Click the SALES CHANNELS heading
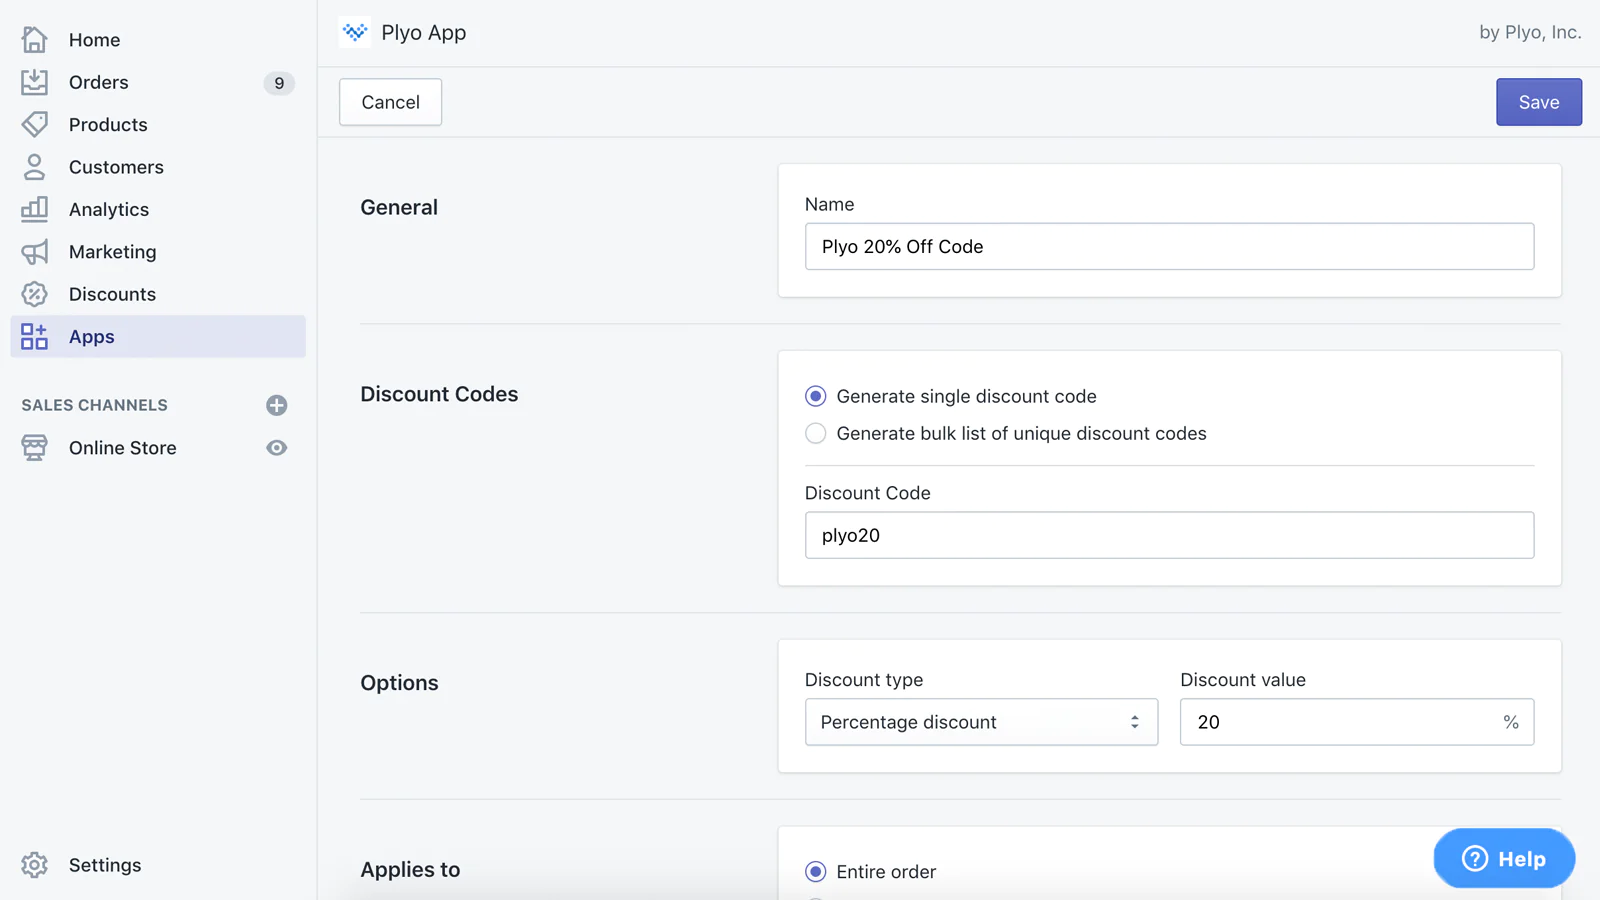The height and width of the screenshot is (900, 1600). 95,405
